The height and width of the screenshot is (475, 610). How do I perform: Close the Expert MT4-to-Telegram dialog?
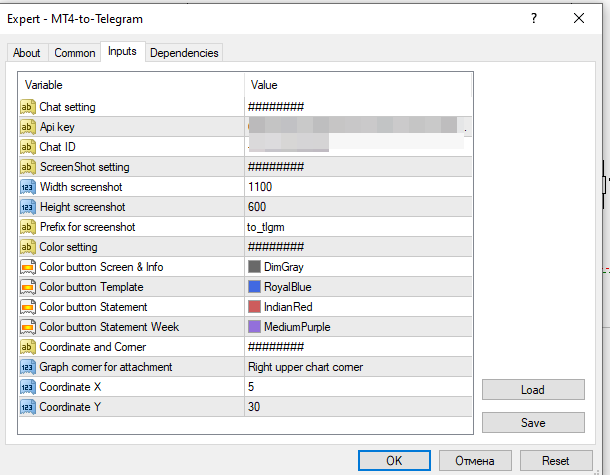coord(579,18)
